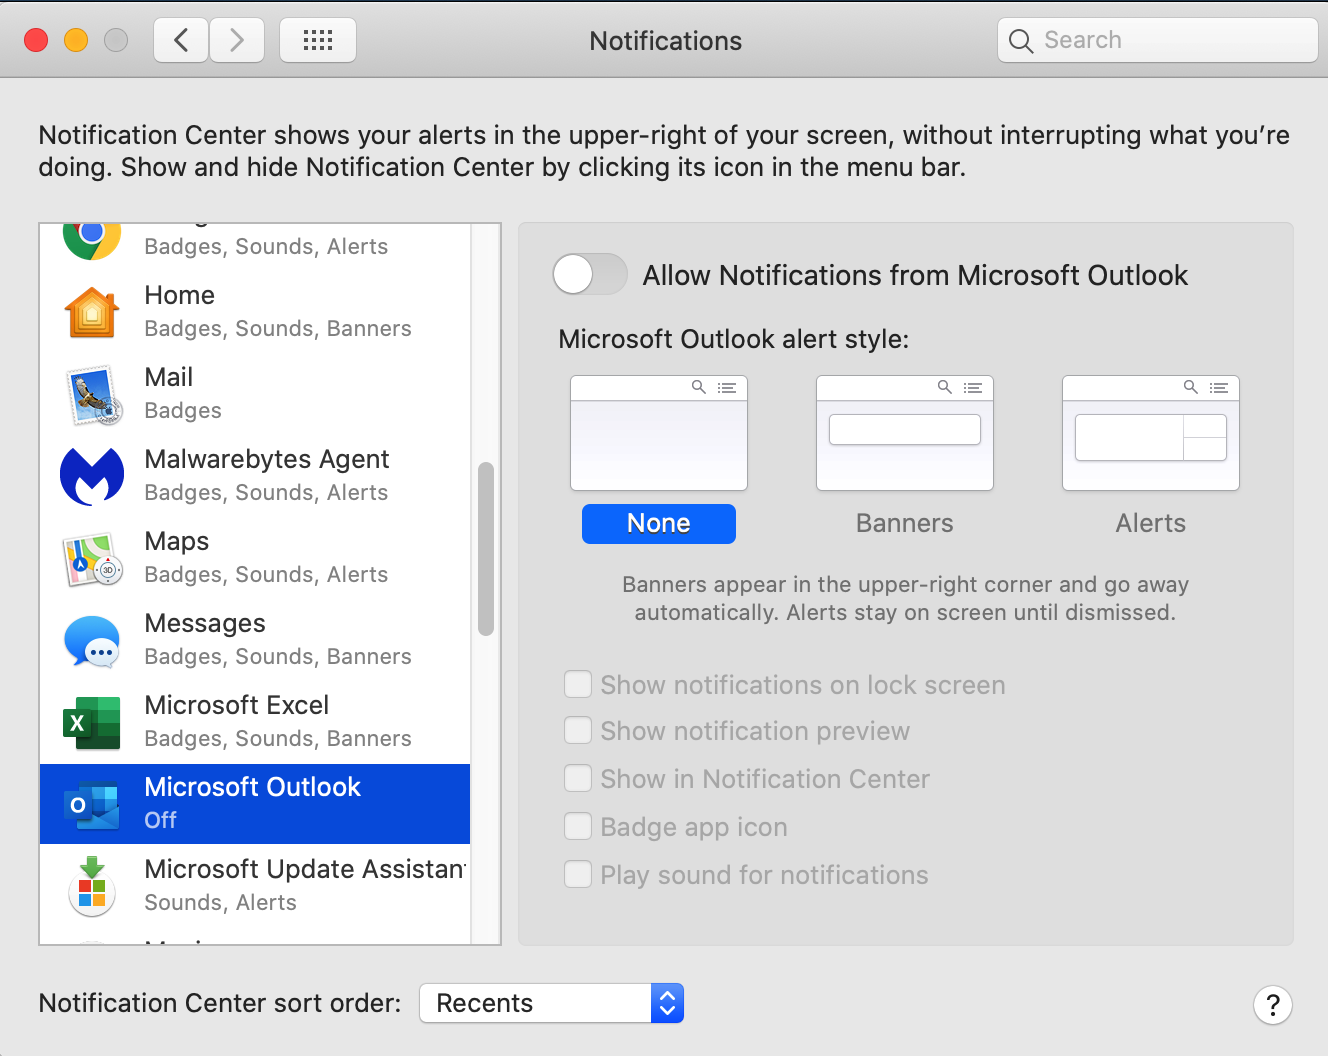
Task: Click the Maps app icon
Action: click(x=92, y=558)
